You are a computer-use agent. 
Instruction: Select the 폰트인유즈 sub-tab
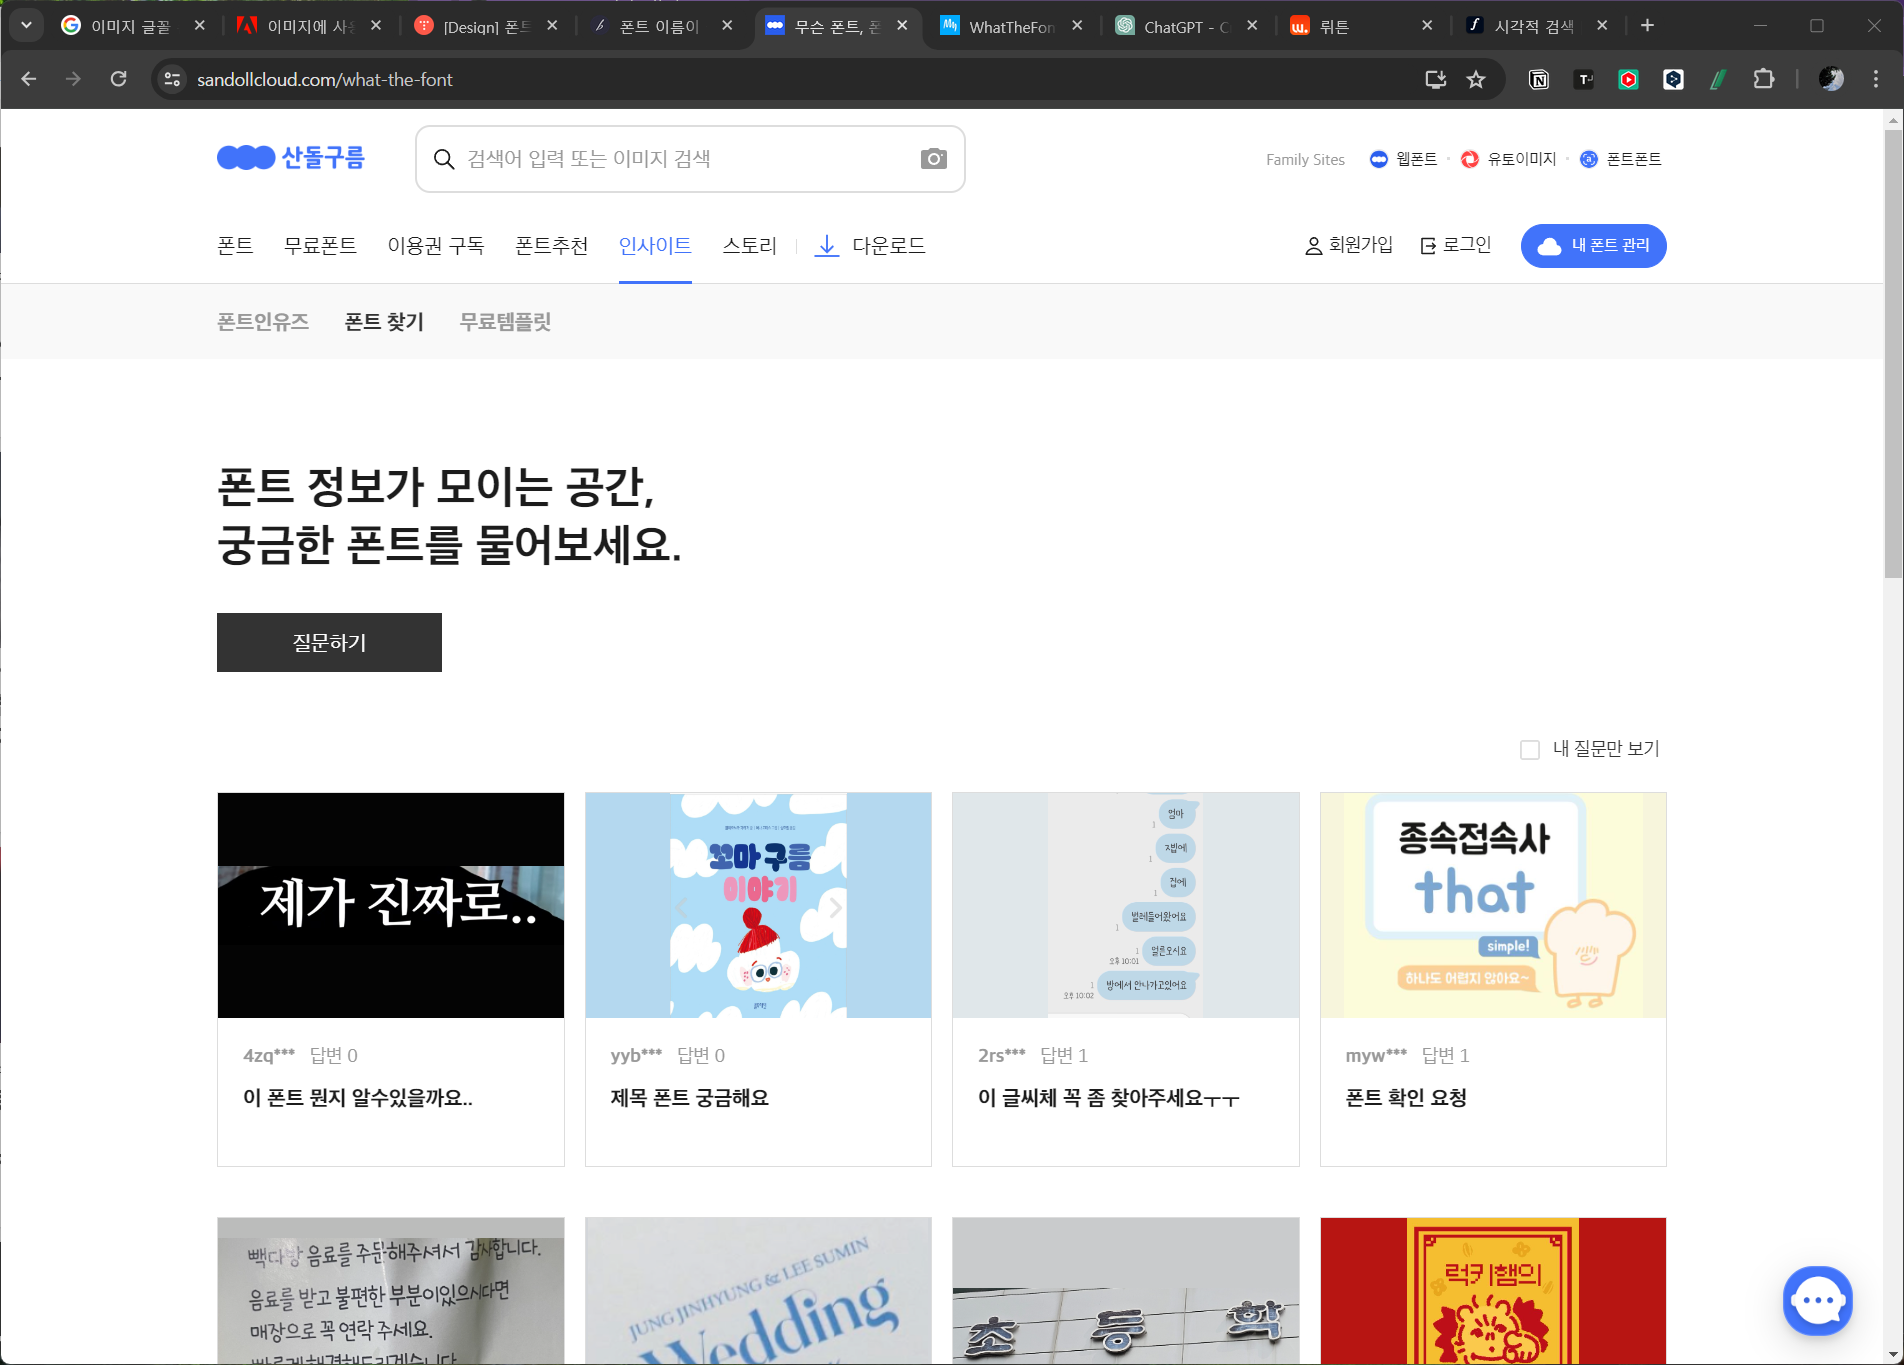(x=263, y=322)
